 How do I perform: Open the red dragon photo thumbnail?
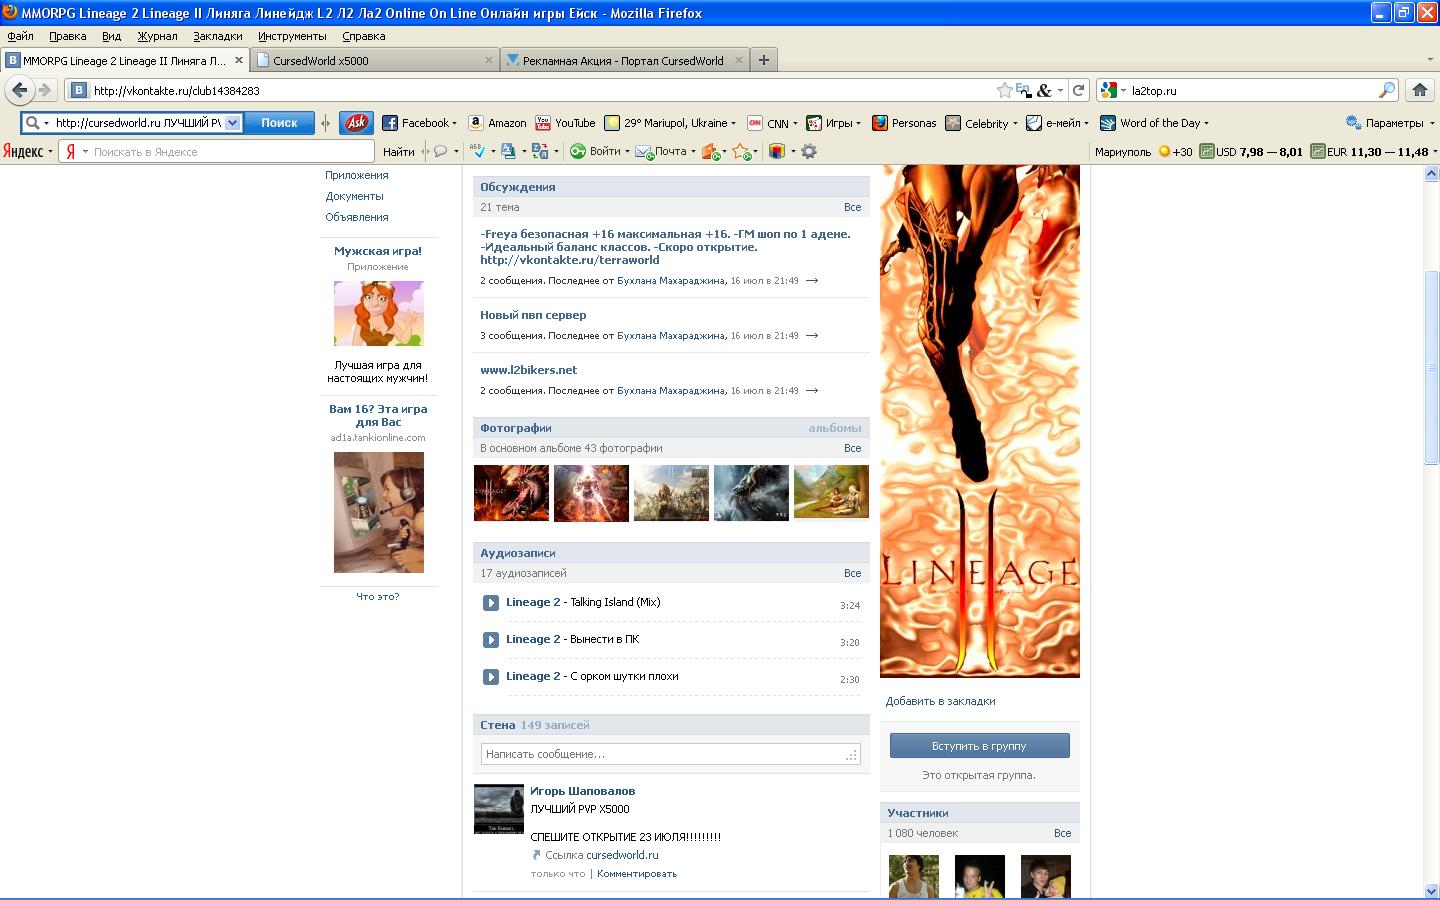pos(511,493)
